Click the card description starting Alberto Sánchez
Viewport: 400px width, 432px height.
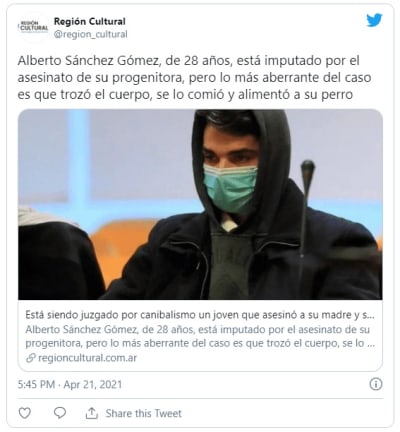[x=200, y=336]
